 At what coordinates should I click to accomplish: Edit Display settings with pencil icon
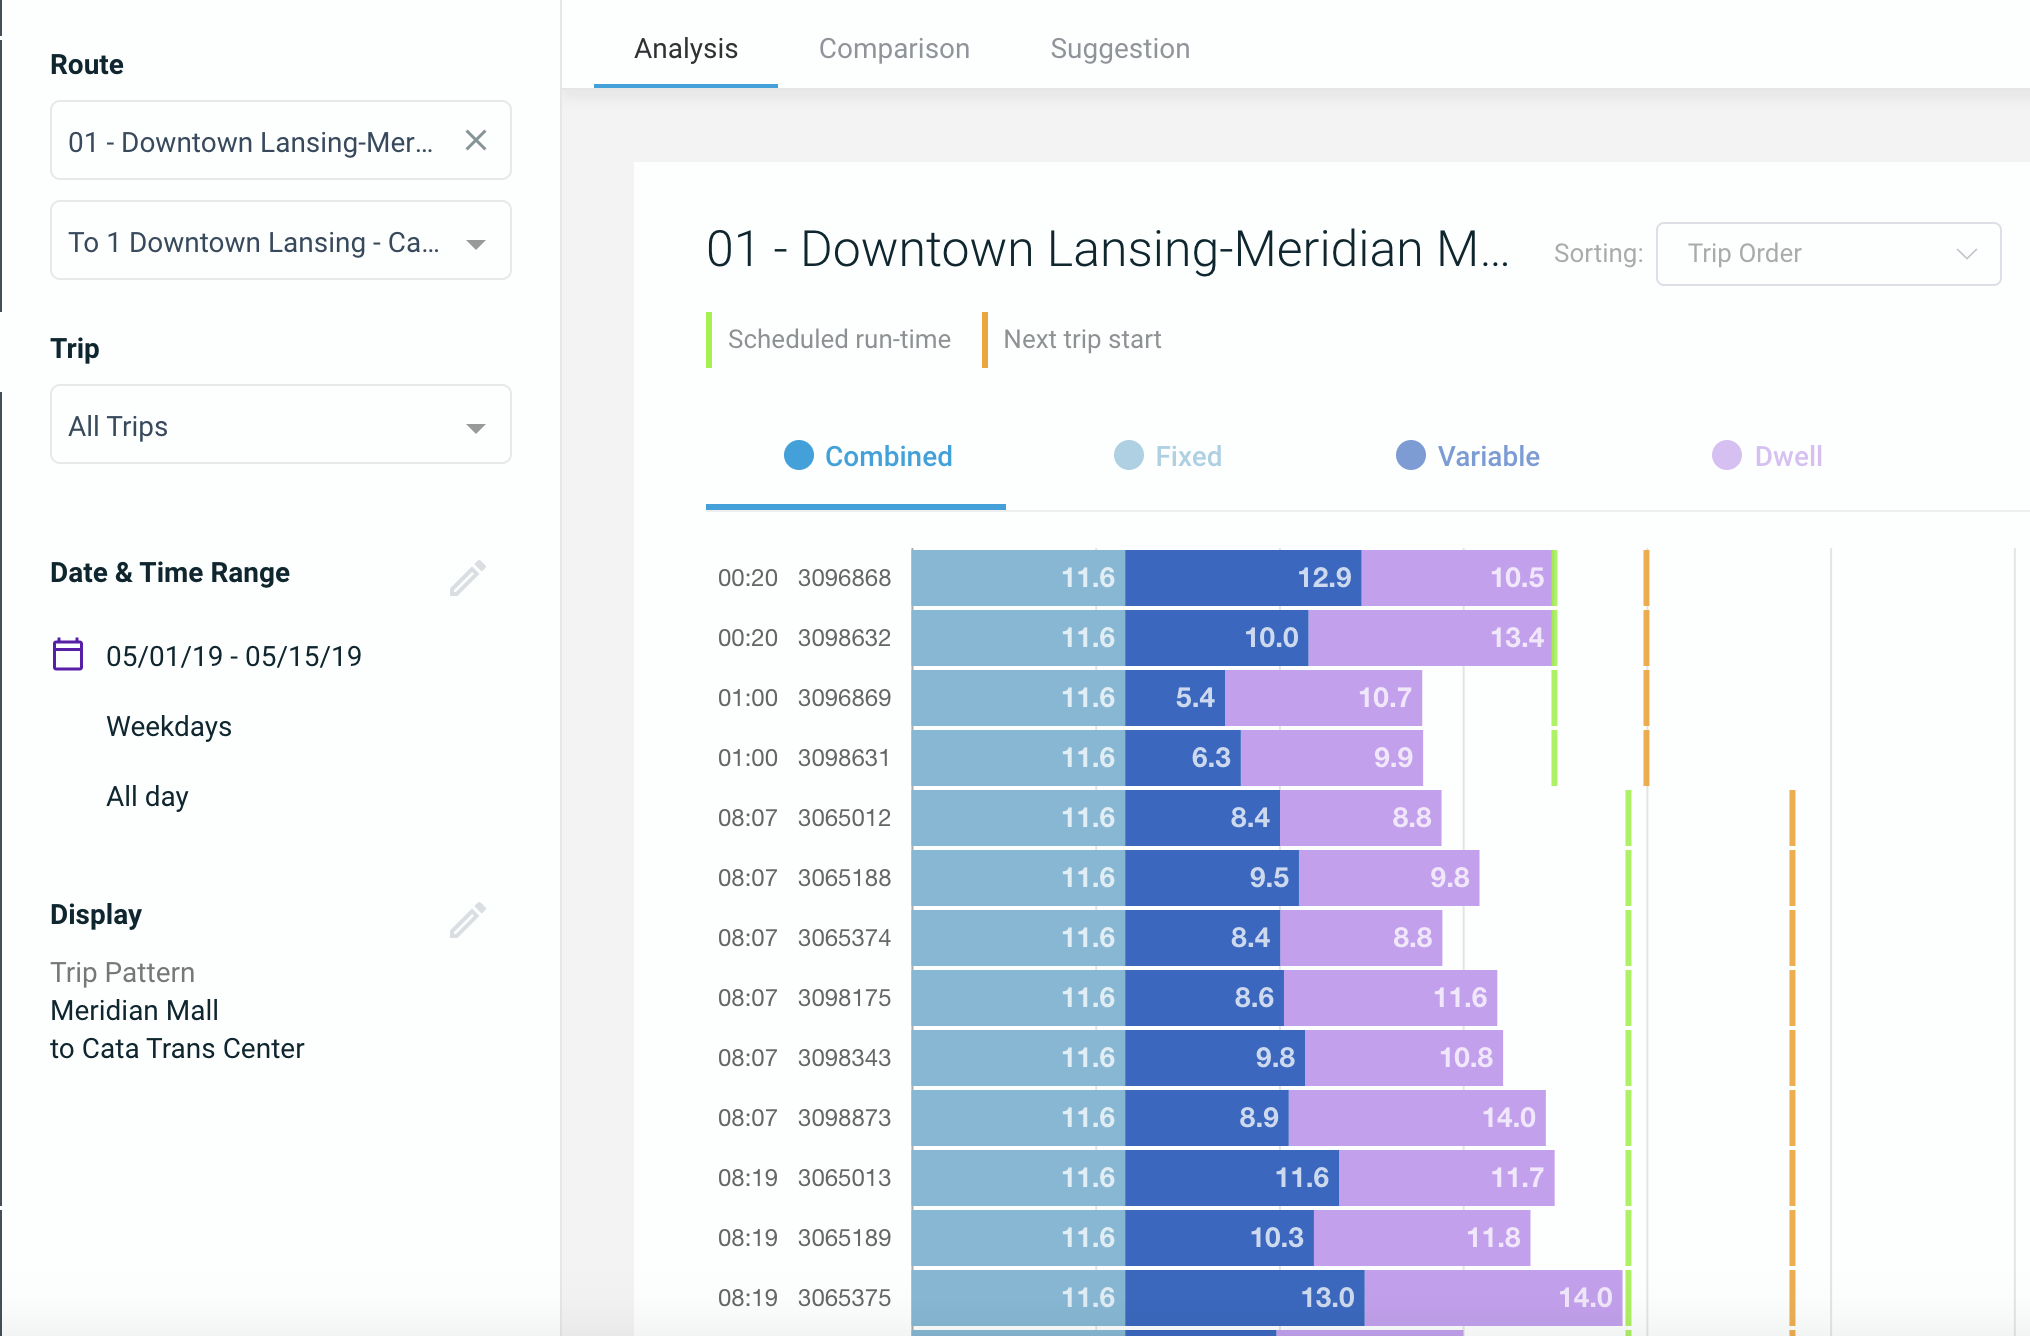467,920
